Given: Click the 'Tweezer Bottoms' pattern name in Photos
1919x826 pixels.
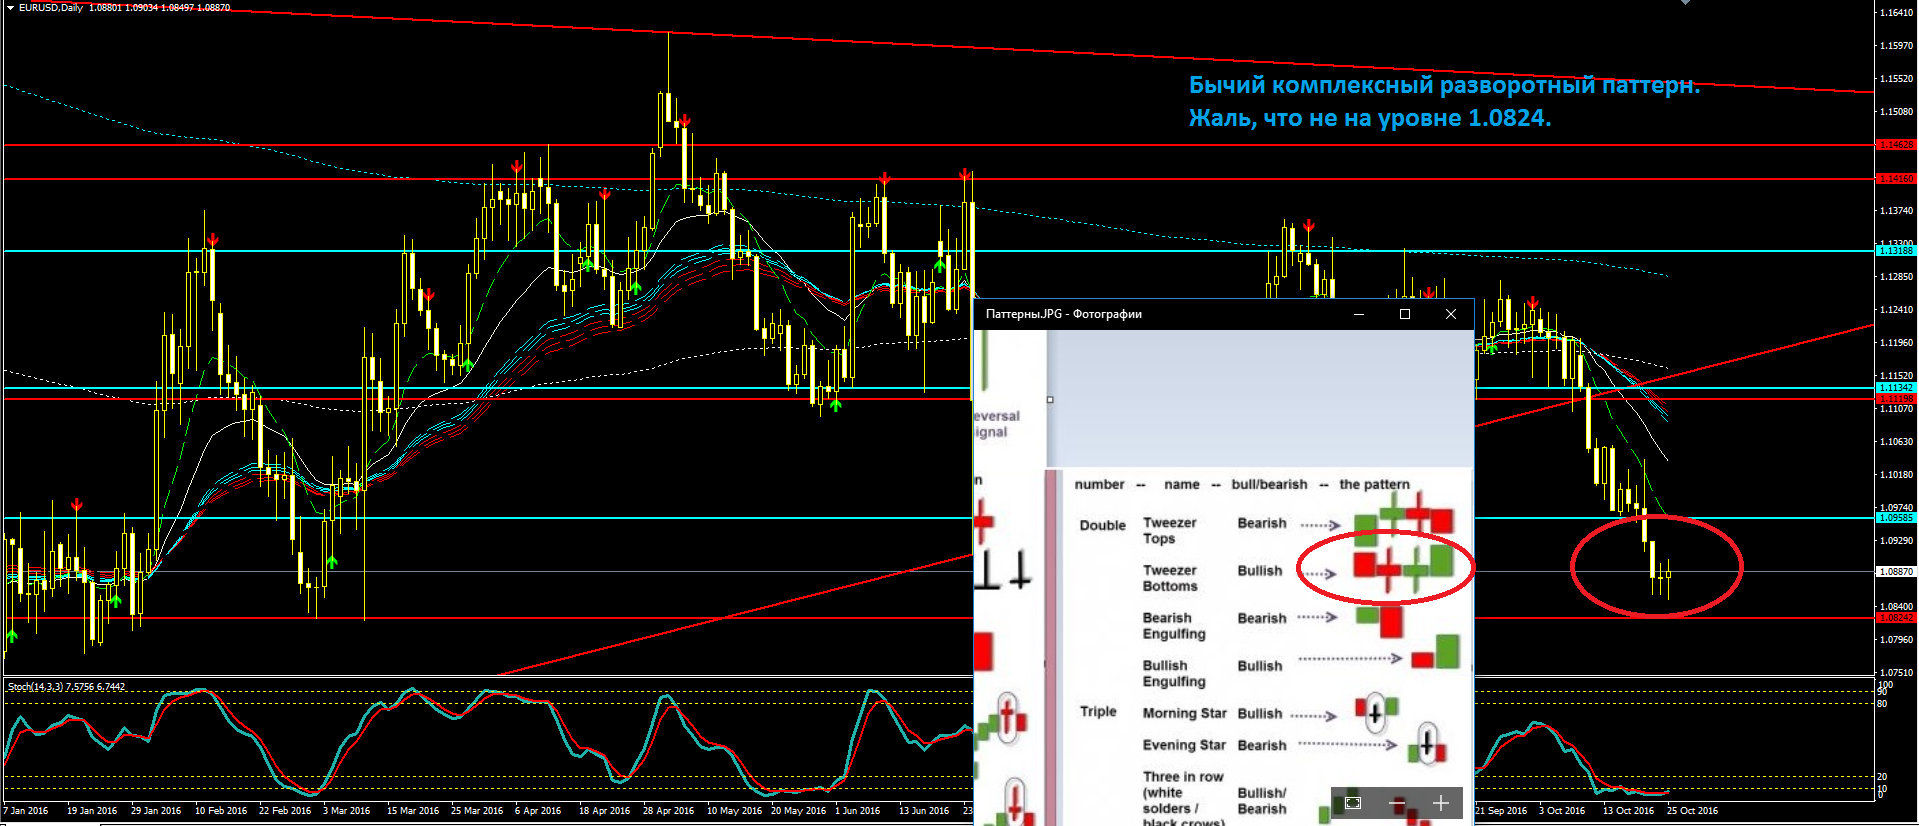Looking at the screenshot, I should (1170, 578).
